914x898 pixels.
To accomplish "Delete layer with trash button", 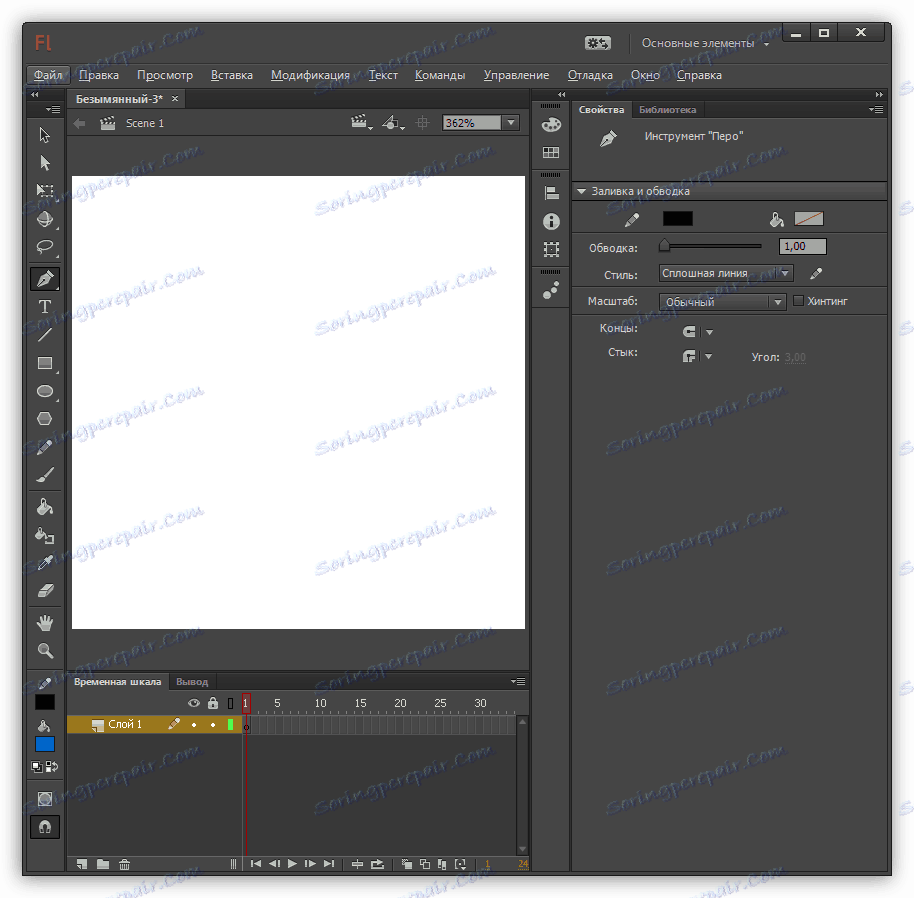I will pos(124,864).
